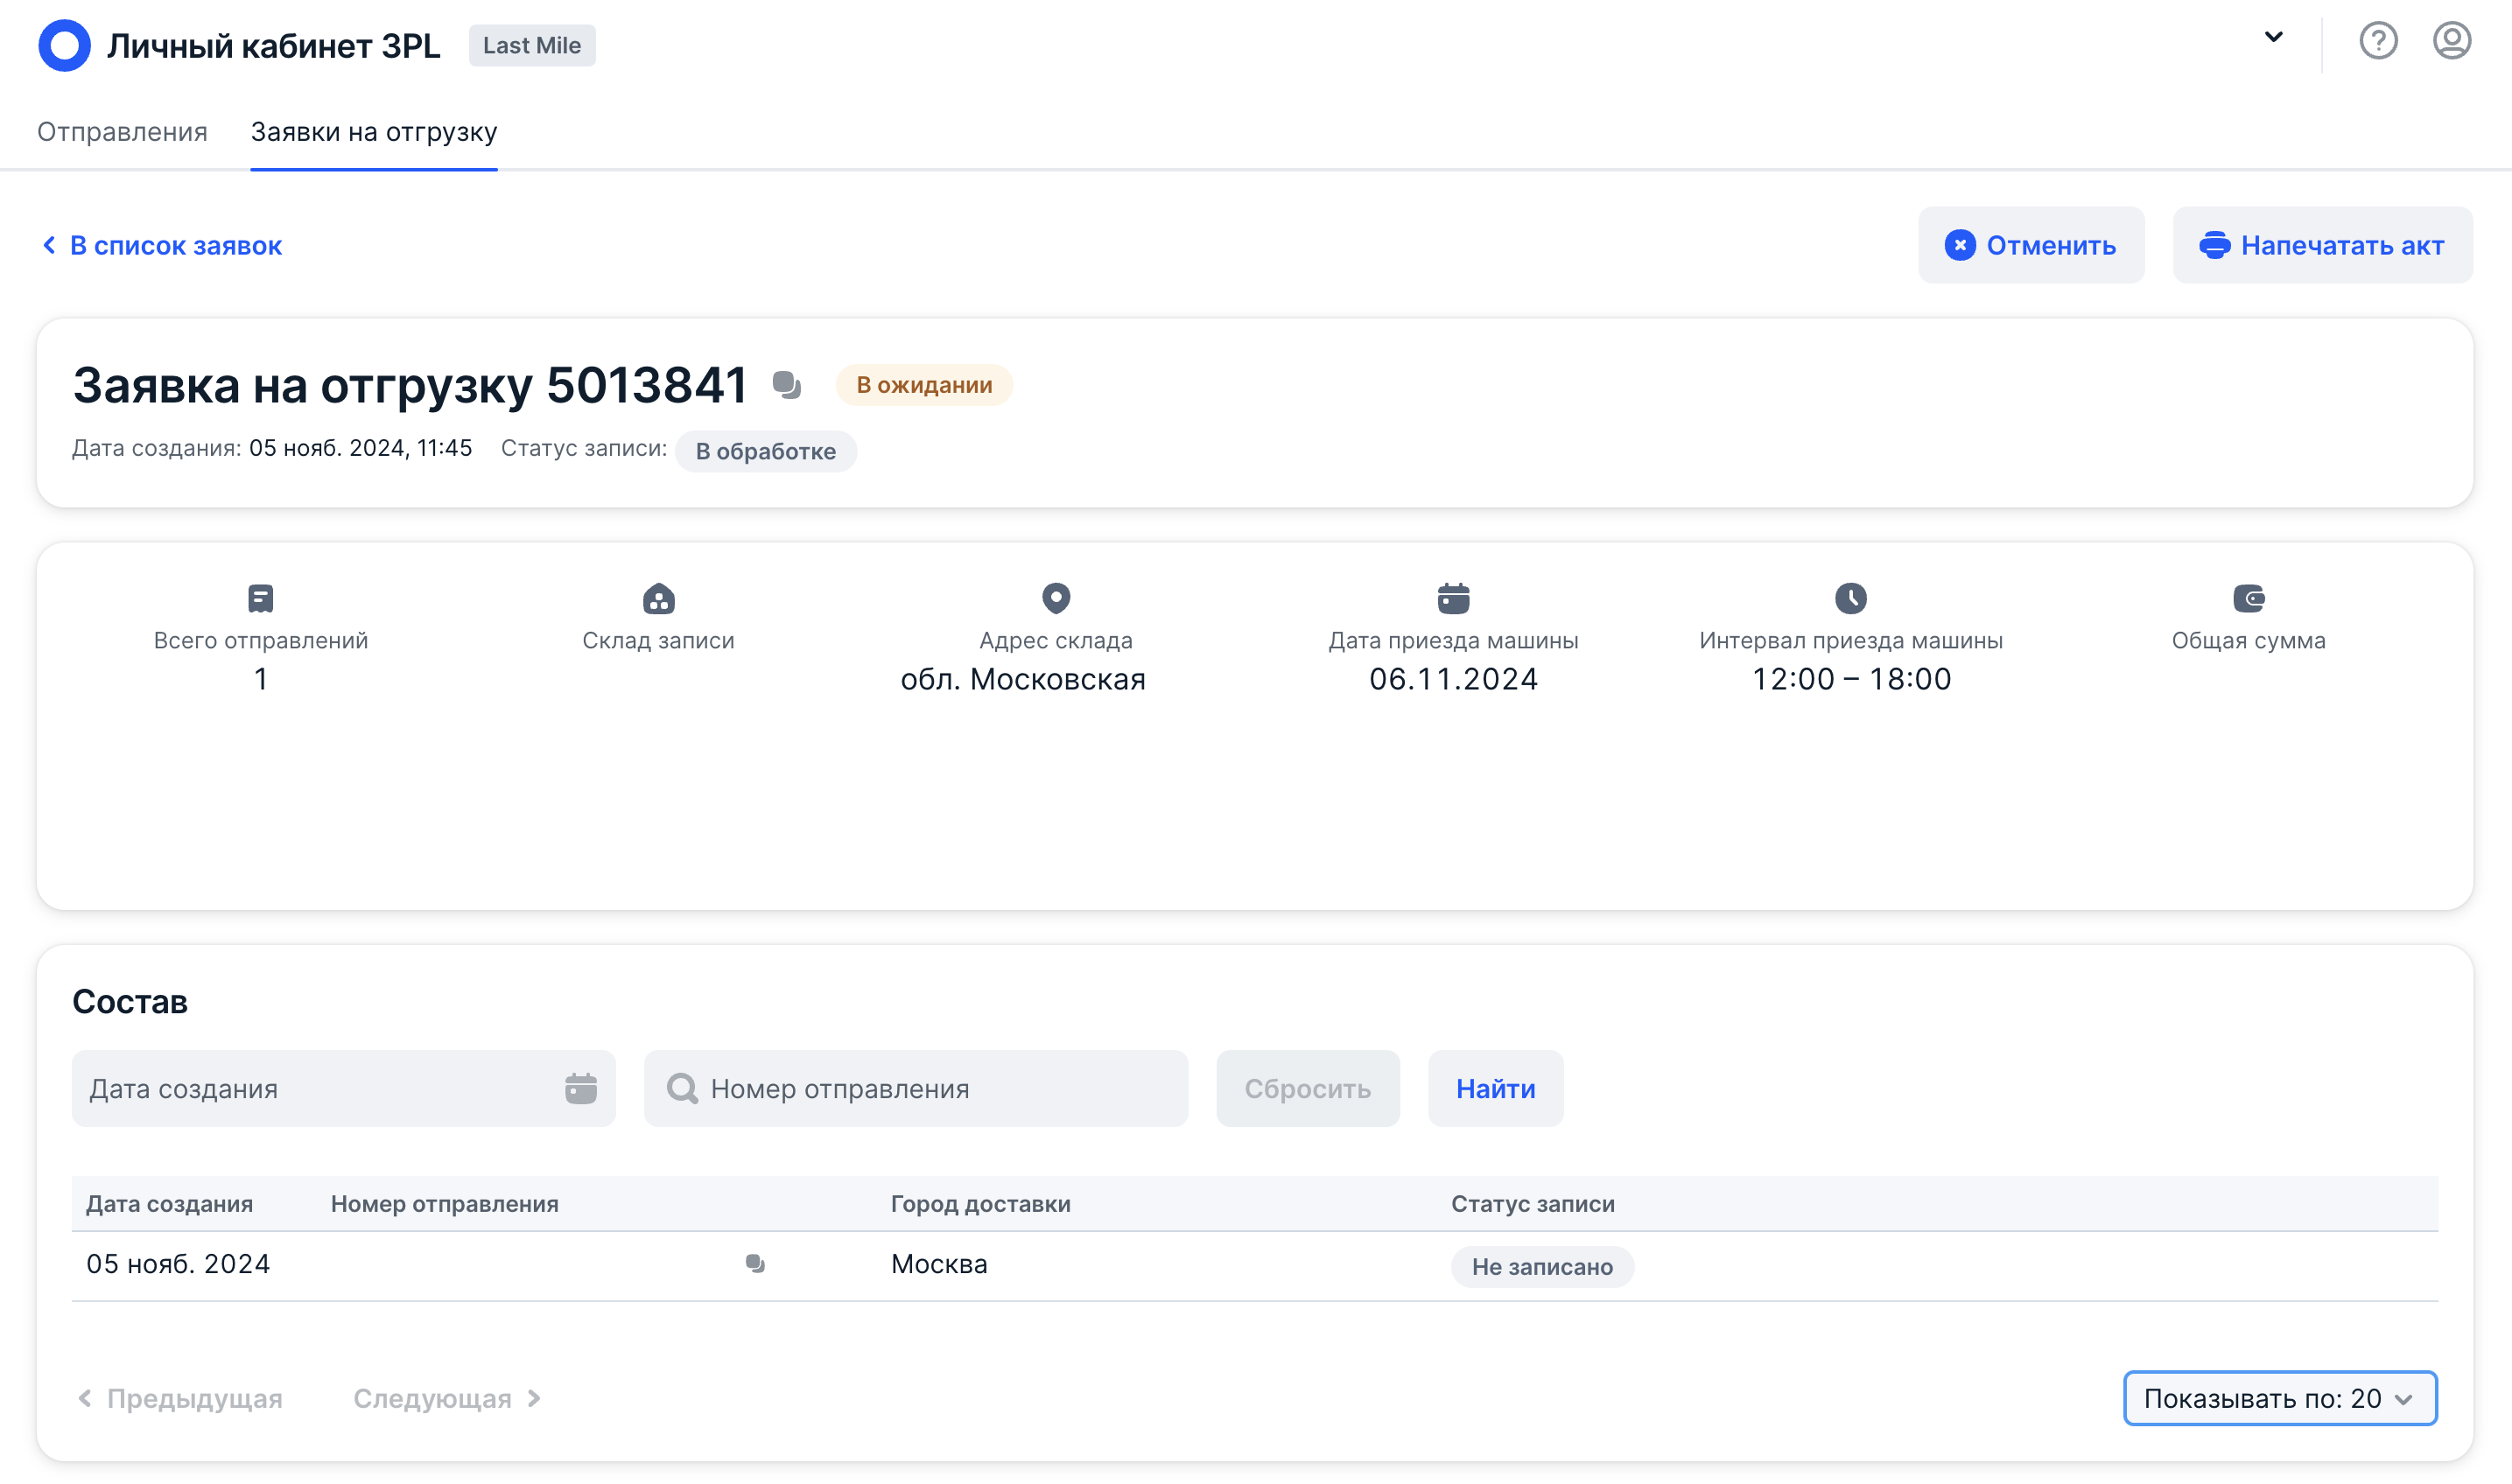Click the search magnifier icon

[682, 1088]
